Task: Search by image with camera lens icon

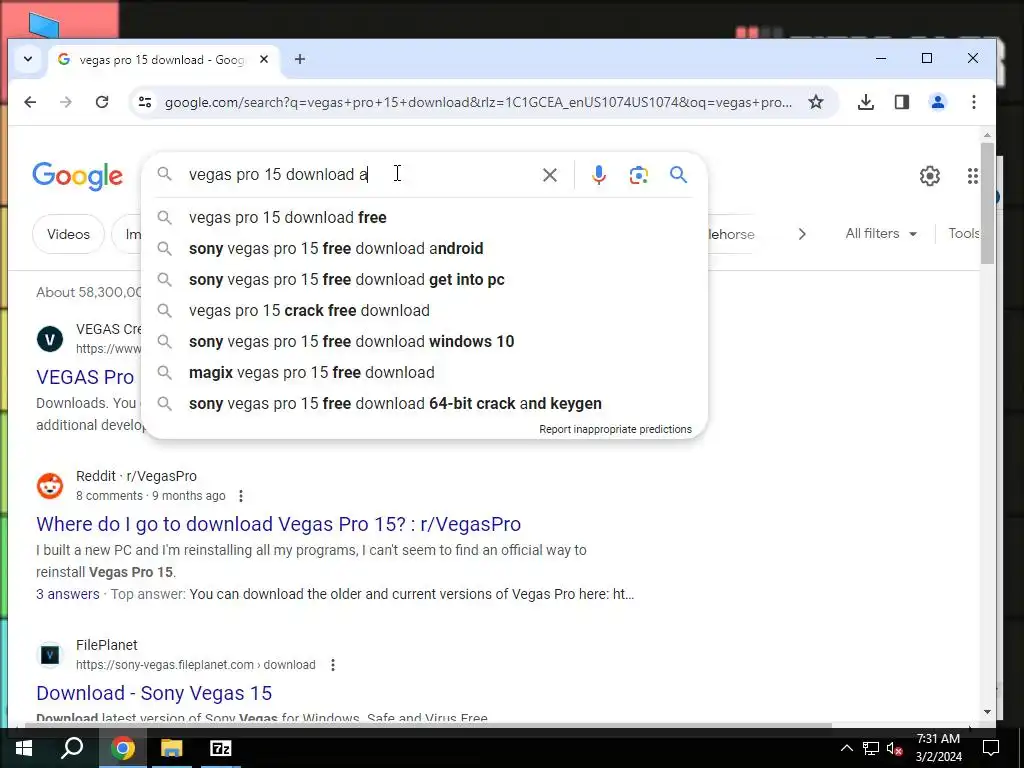Action: (x=639, y=175)
